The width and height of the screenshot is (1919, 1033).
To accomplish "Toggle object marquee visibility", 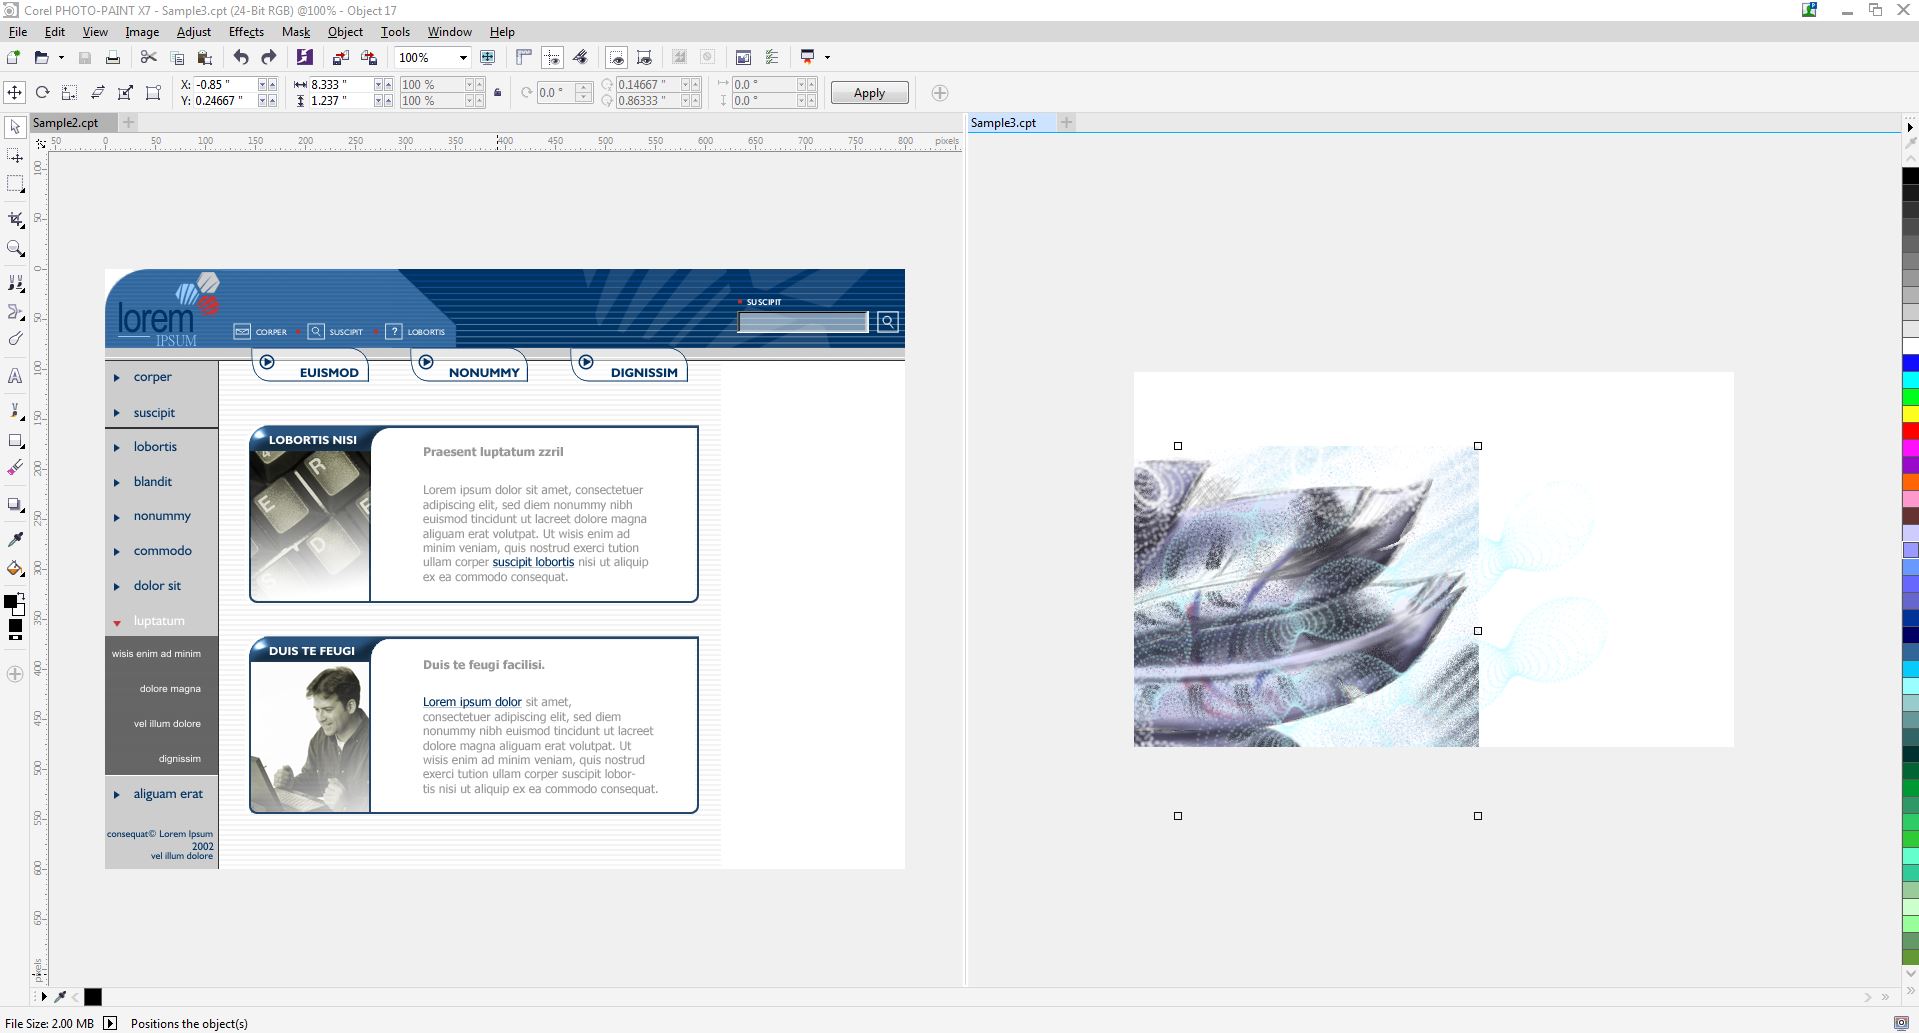I will (617, 57).
